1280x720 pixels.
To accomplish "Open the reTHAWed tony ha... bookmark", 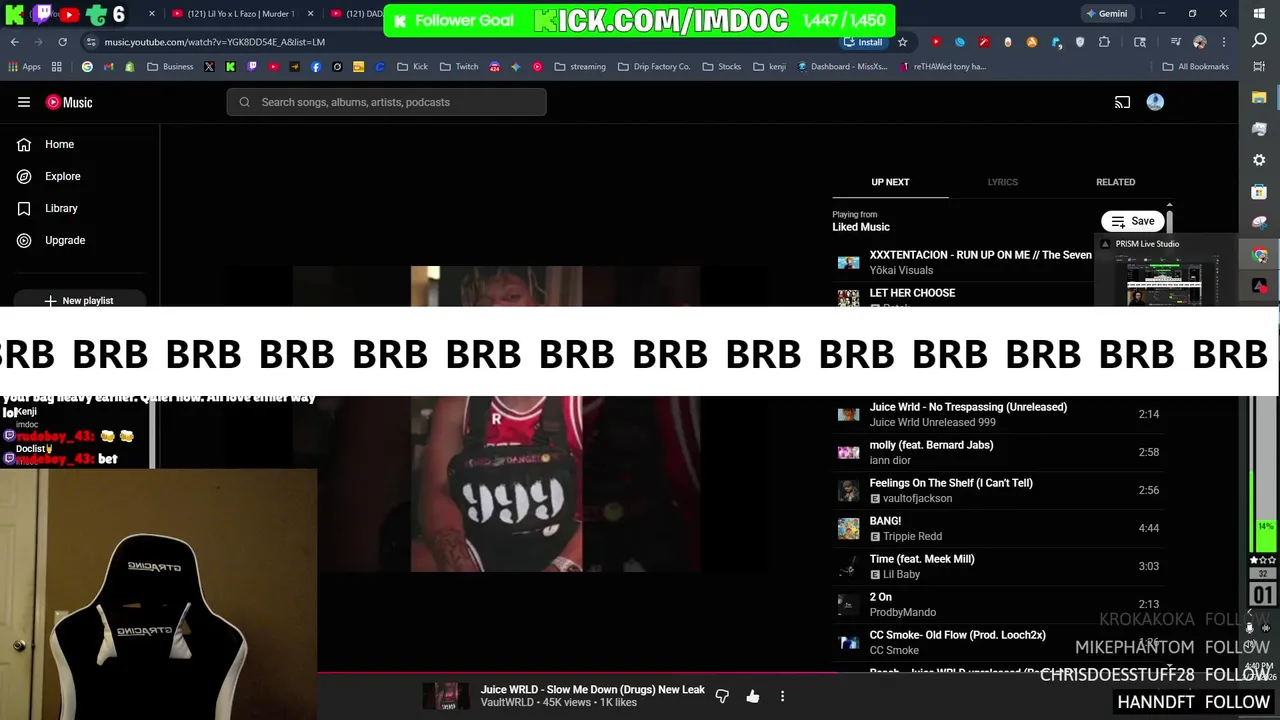I will coord(943,67).
